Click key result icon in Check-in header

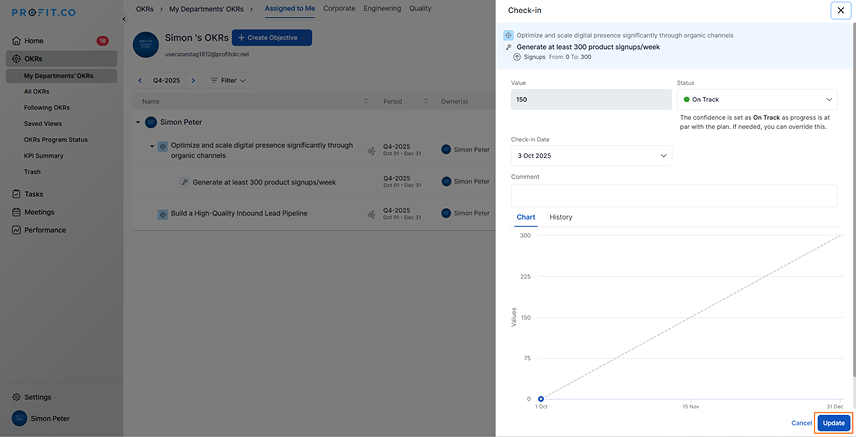click(x=509, y=47)
